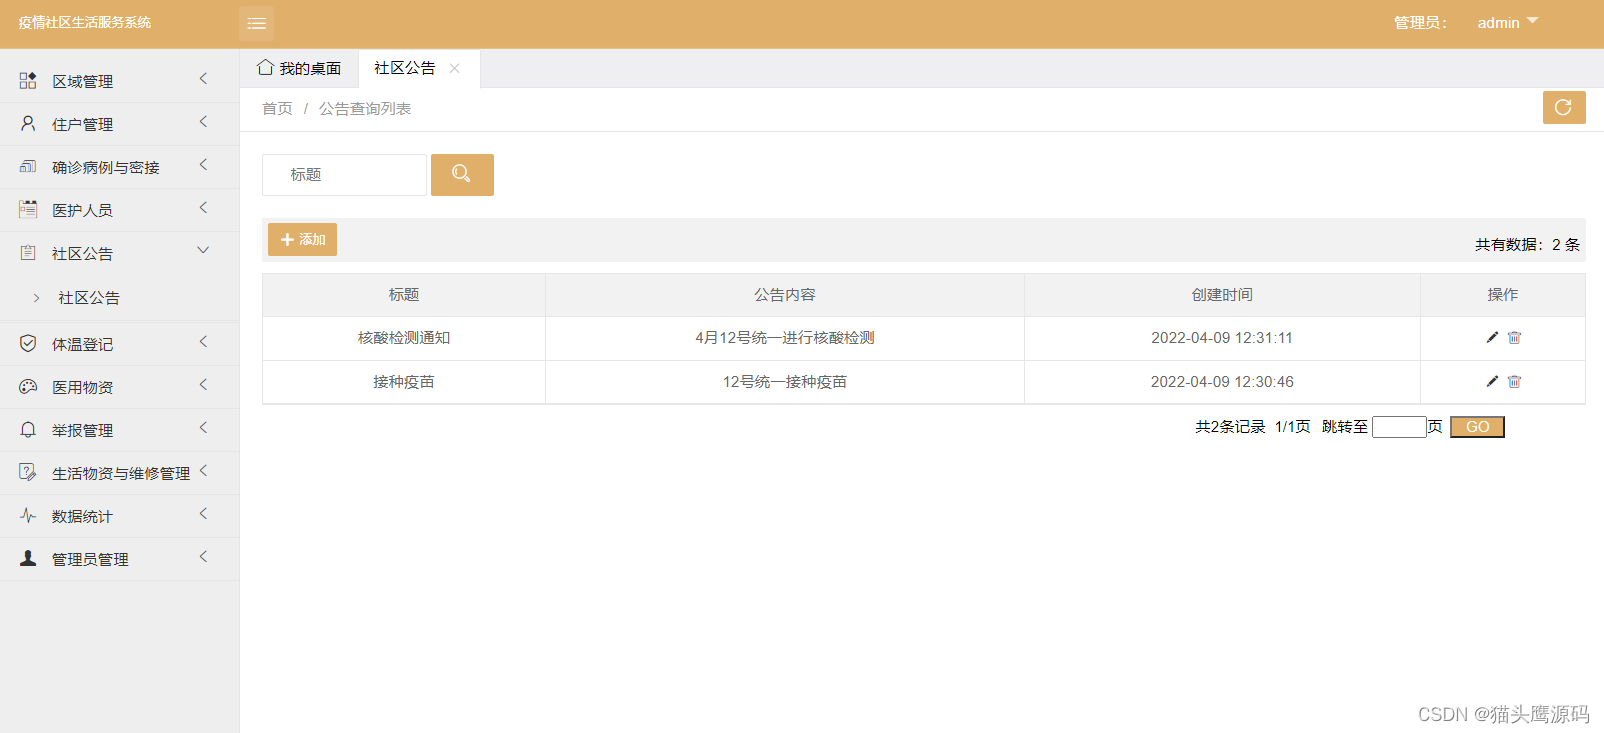
Task: Click the 共2条记录 pagination text
Action: 1230,427
